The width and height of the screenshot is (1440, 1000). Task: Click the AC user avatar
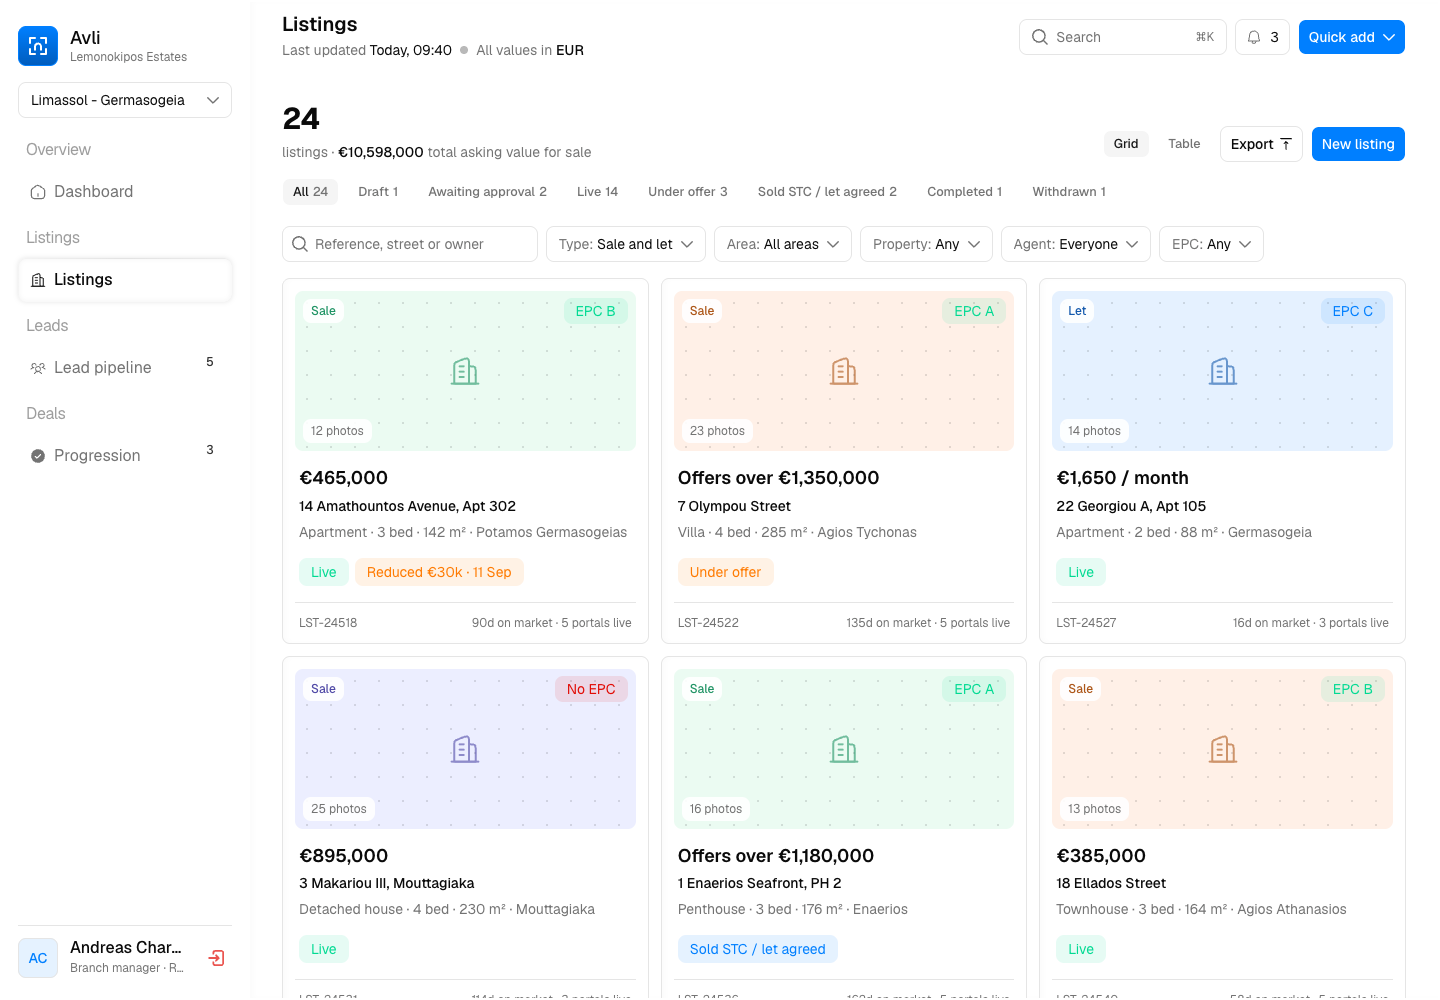tap(38, 958)
